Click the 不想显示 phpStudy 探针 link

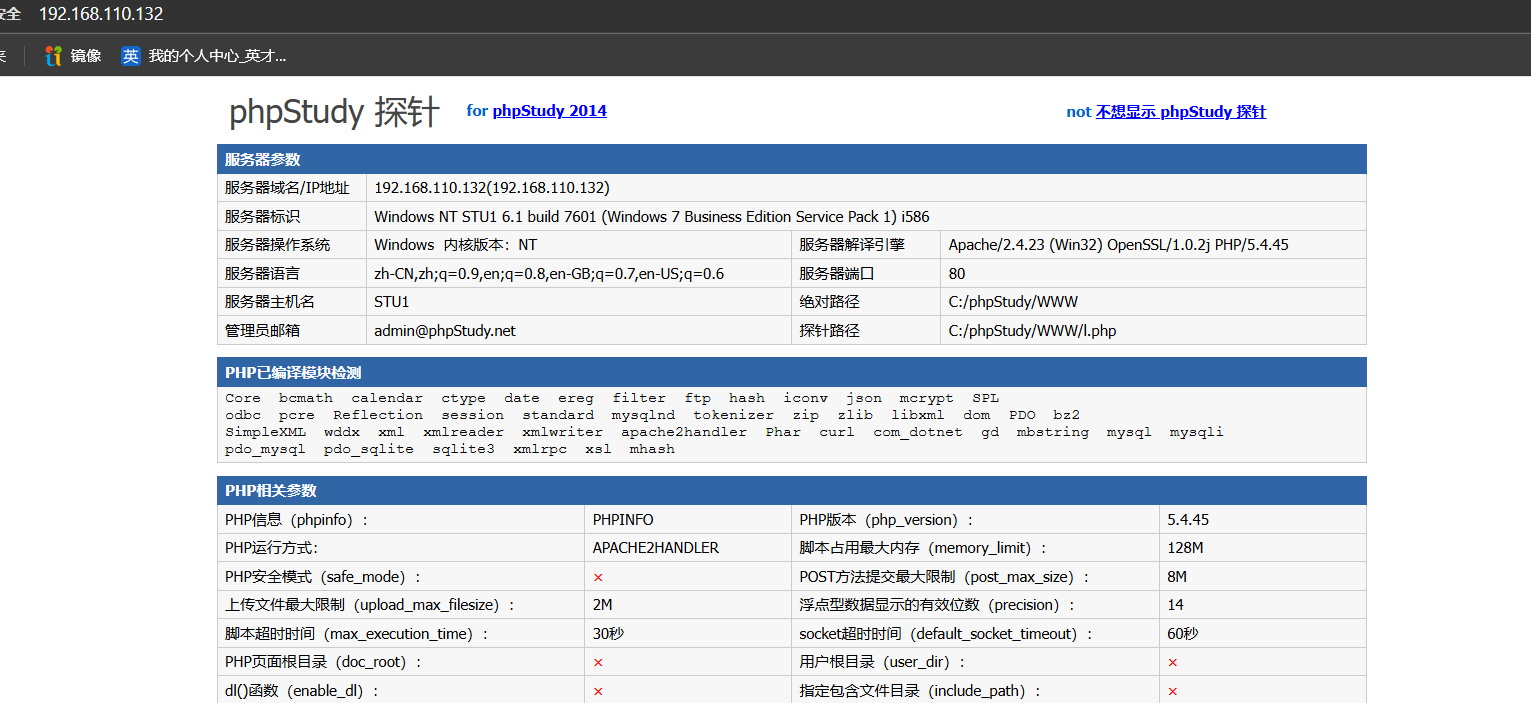pyautogui.click(x=1181, y=112)
